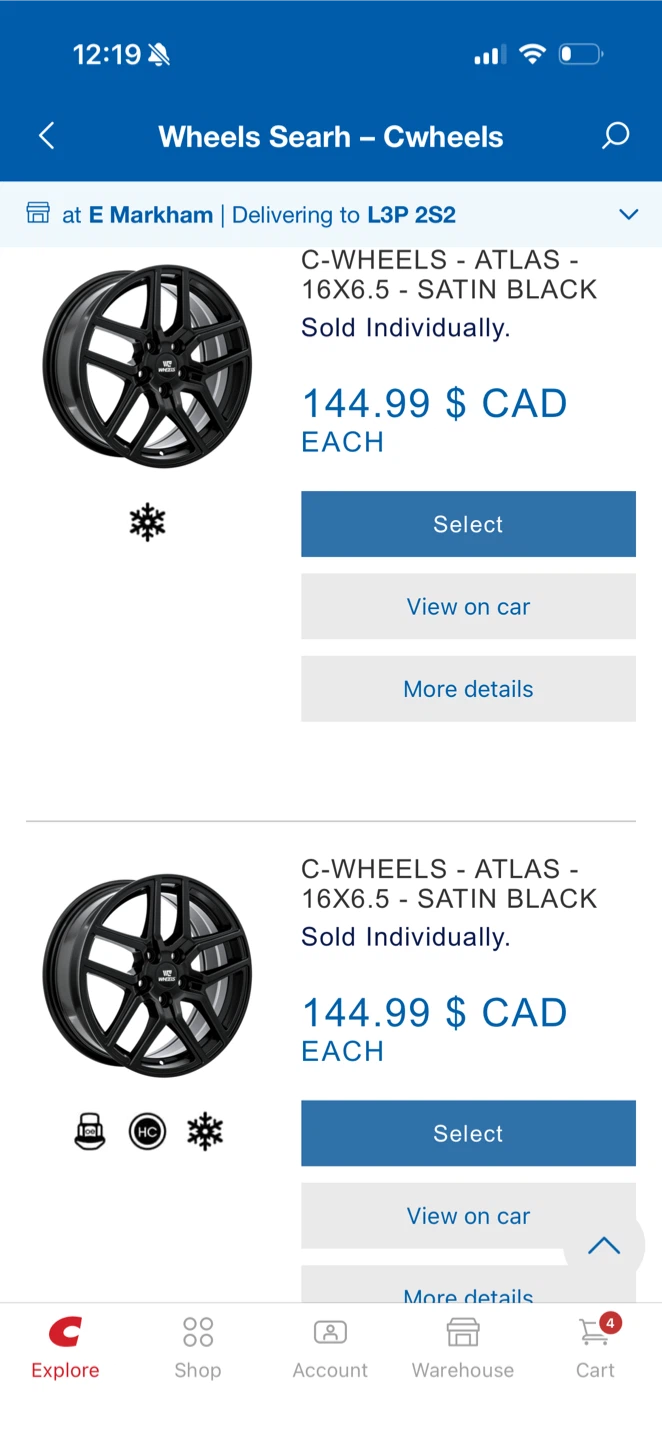Image resolution: width=662 pixels, height=1440 pixels.
Task: Tap the snowflake icon on second wheel
Action: click(205, 1132)
